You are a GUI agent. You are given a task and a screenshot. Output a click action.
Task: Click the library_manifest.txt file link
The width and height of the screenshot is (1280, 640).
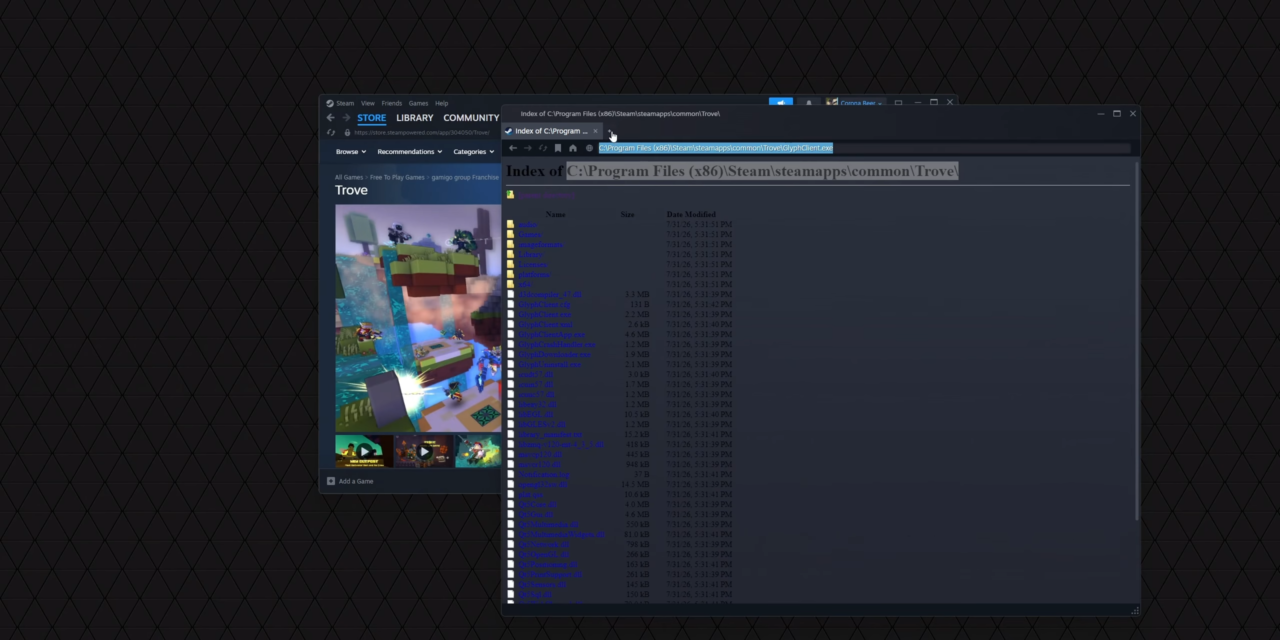point(550,434)
